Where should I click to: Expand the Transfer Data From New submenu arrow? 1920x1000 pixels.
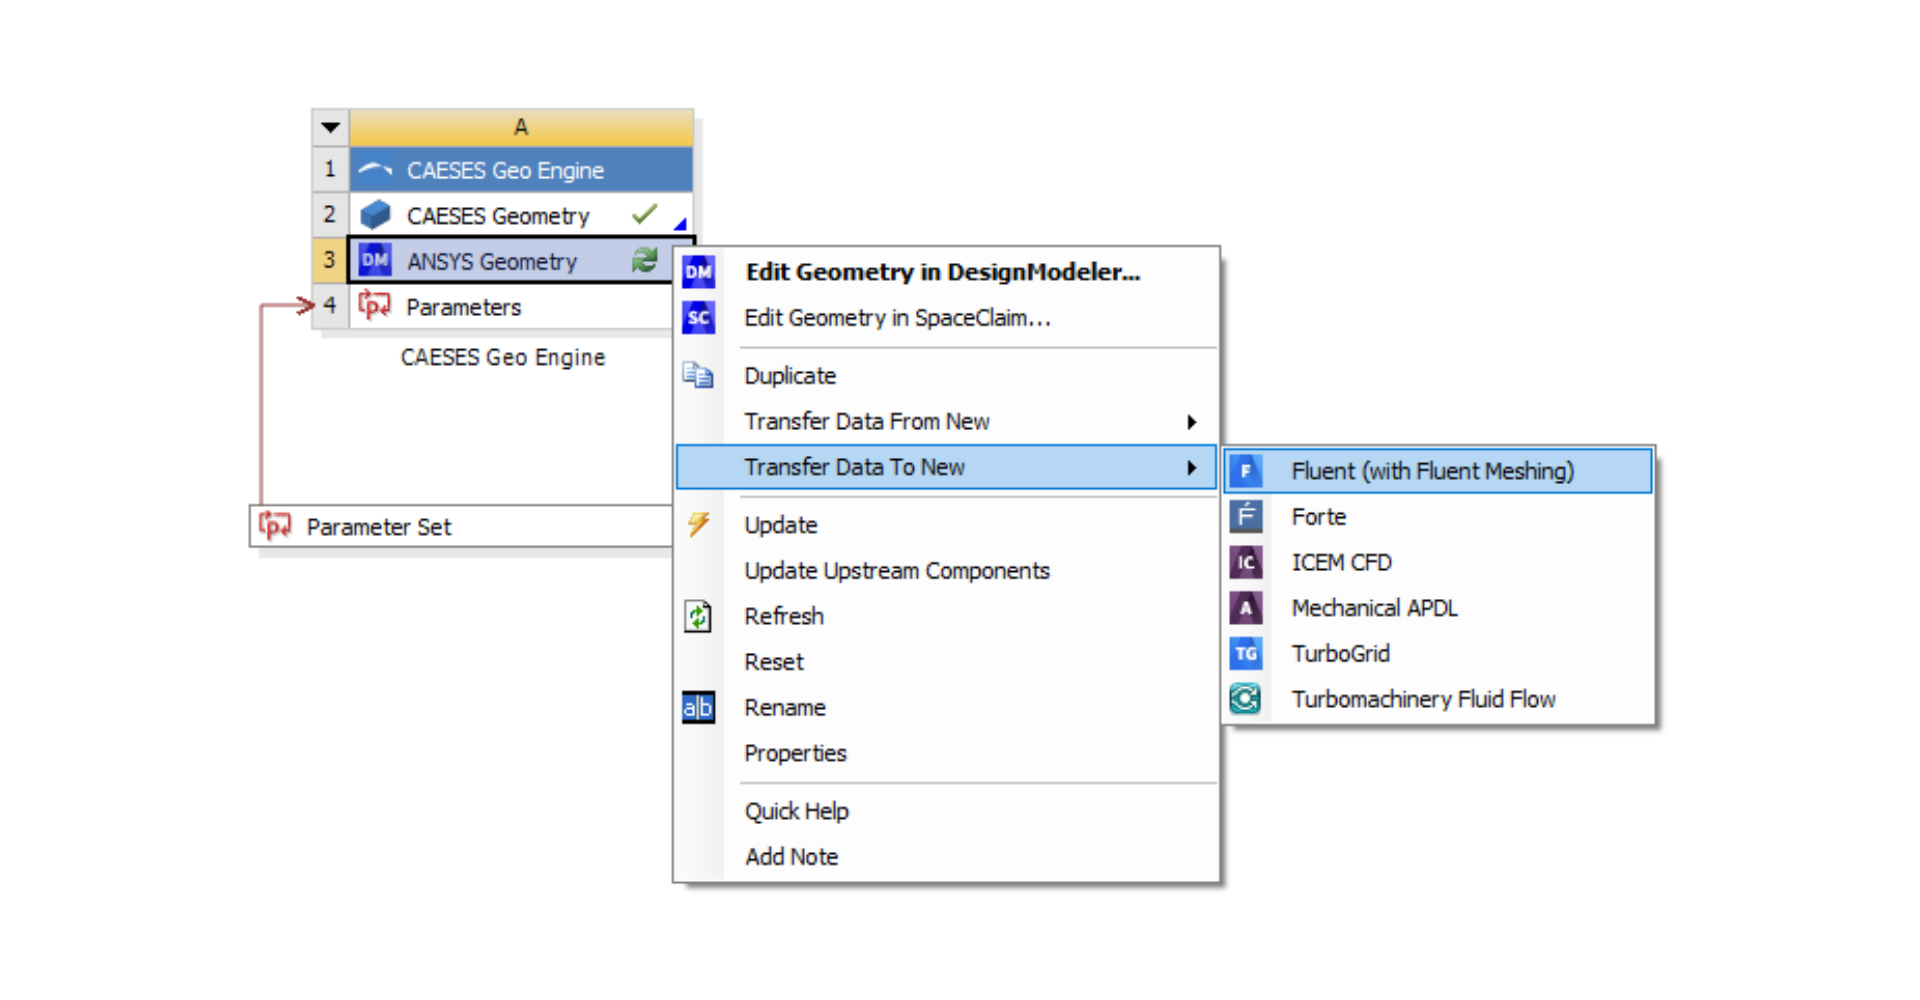coord(1192,422)
